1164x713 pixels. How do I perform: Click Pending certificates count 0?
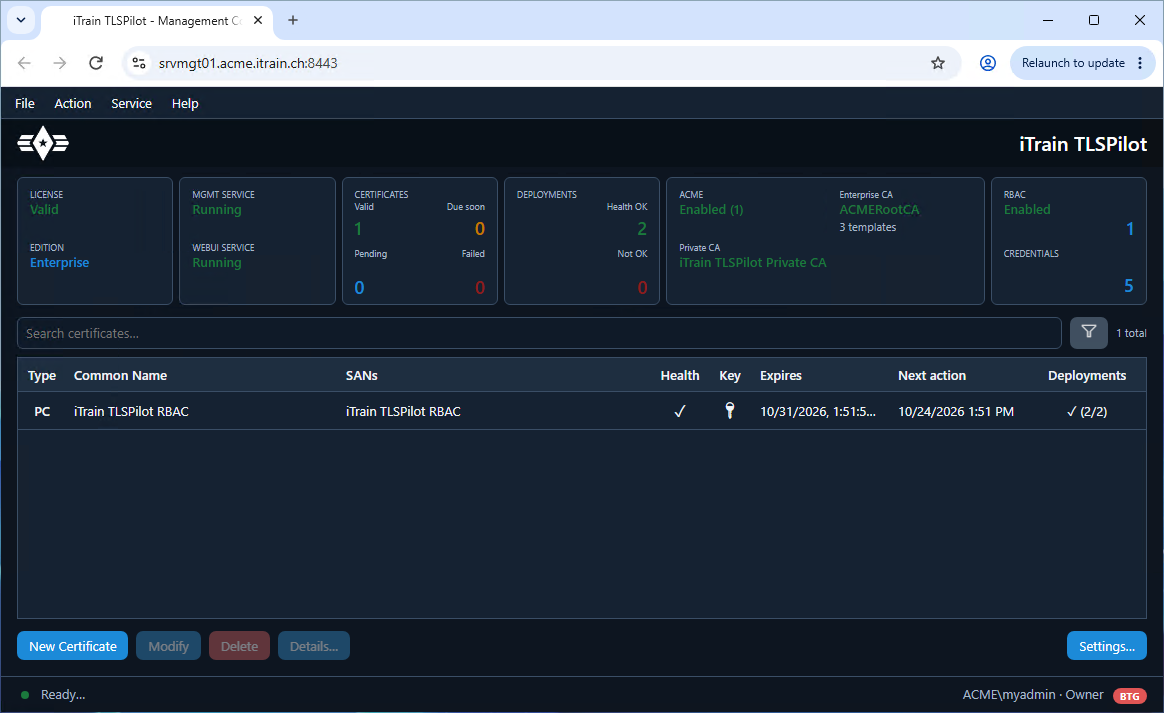359,287
